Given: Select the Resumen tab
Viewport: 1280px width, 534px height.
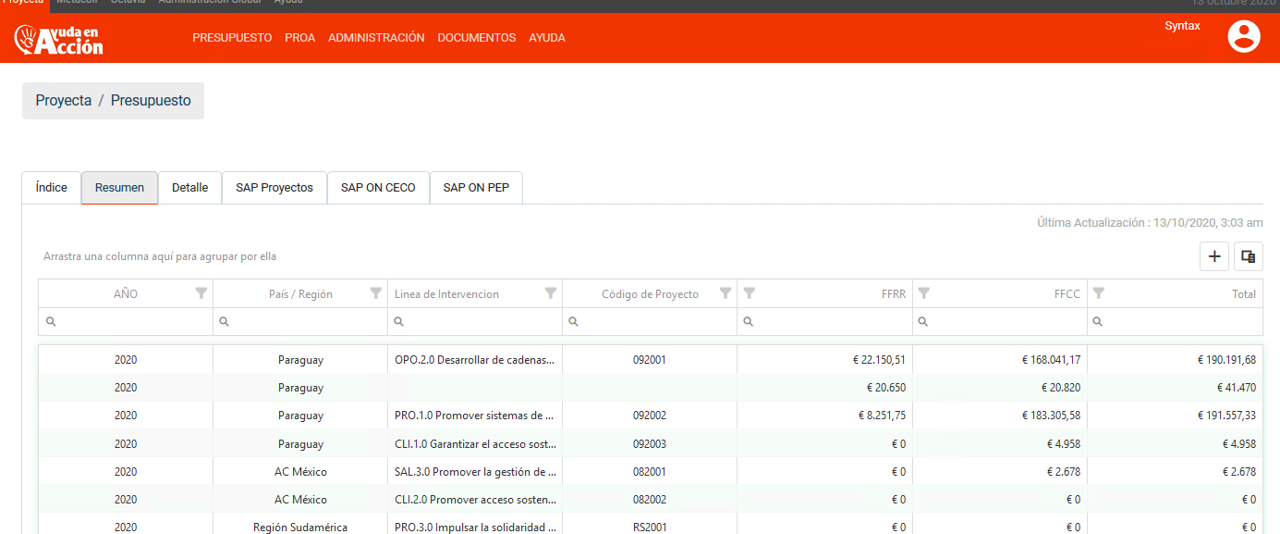Looking at the screenshot, I should (119, 187).
